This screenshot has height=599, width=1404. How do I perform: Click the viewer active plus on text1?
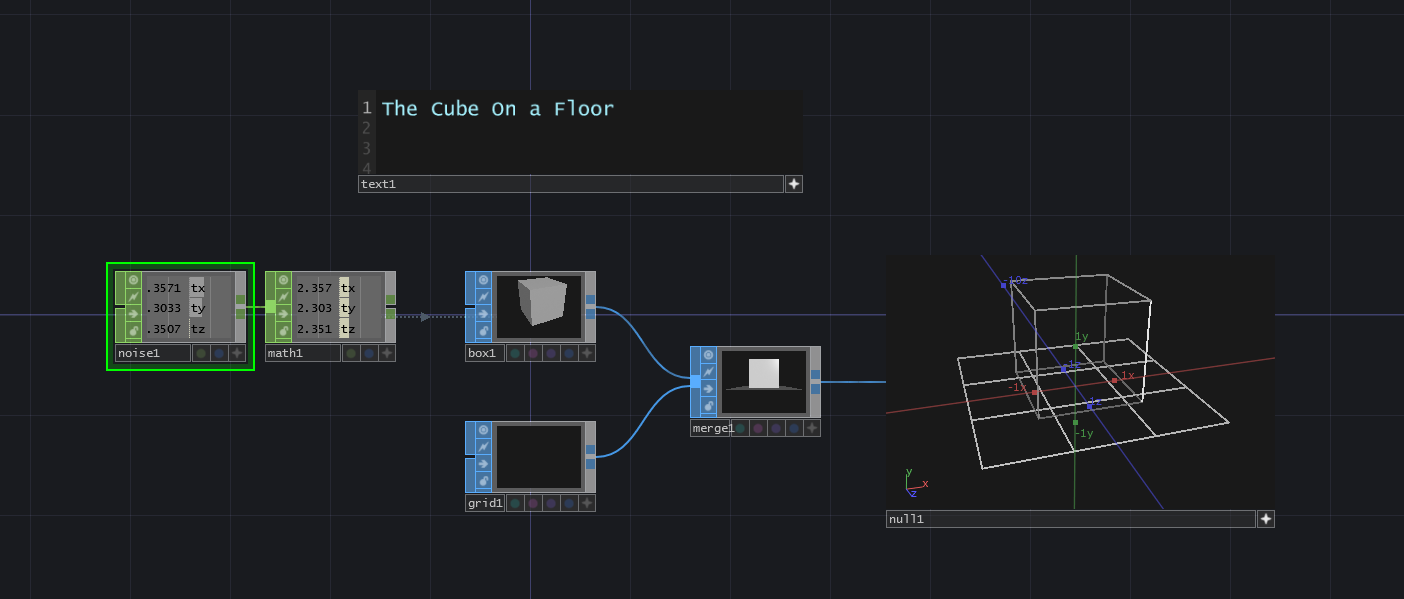click(x=793, y=184)
